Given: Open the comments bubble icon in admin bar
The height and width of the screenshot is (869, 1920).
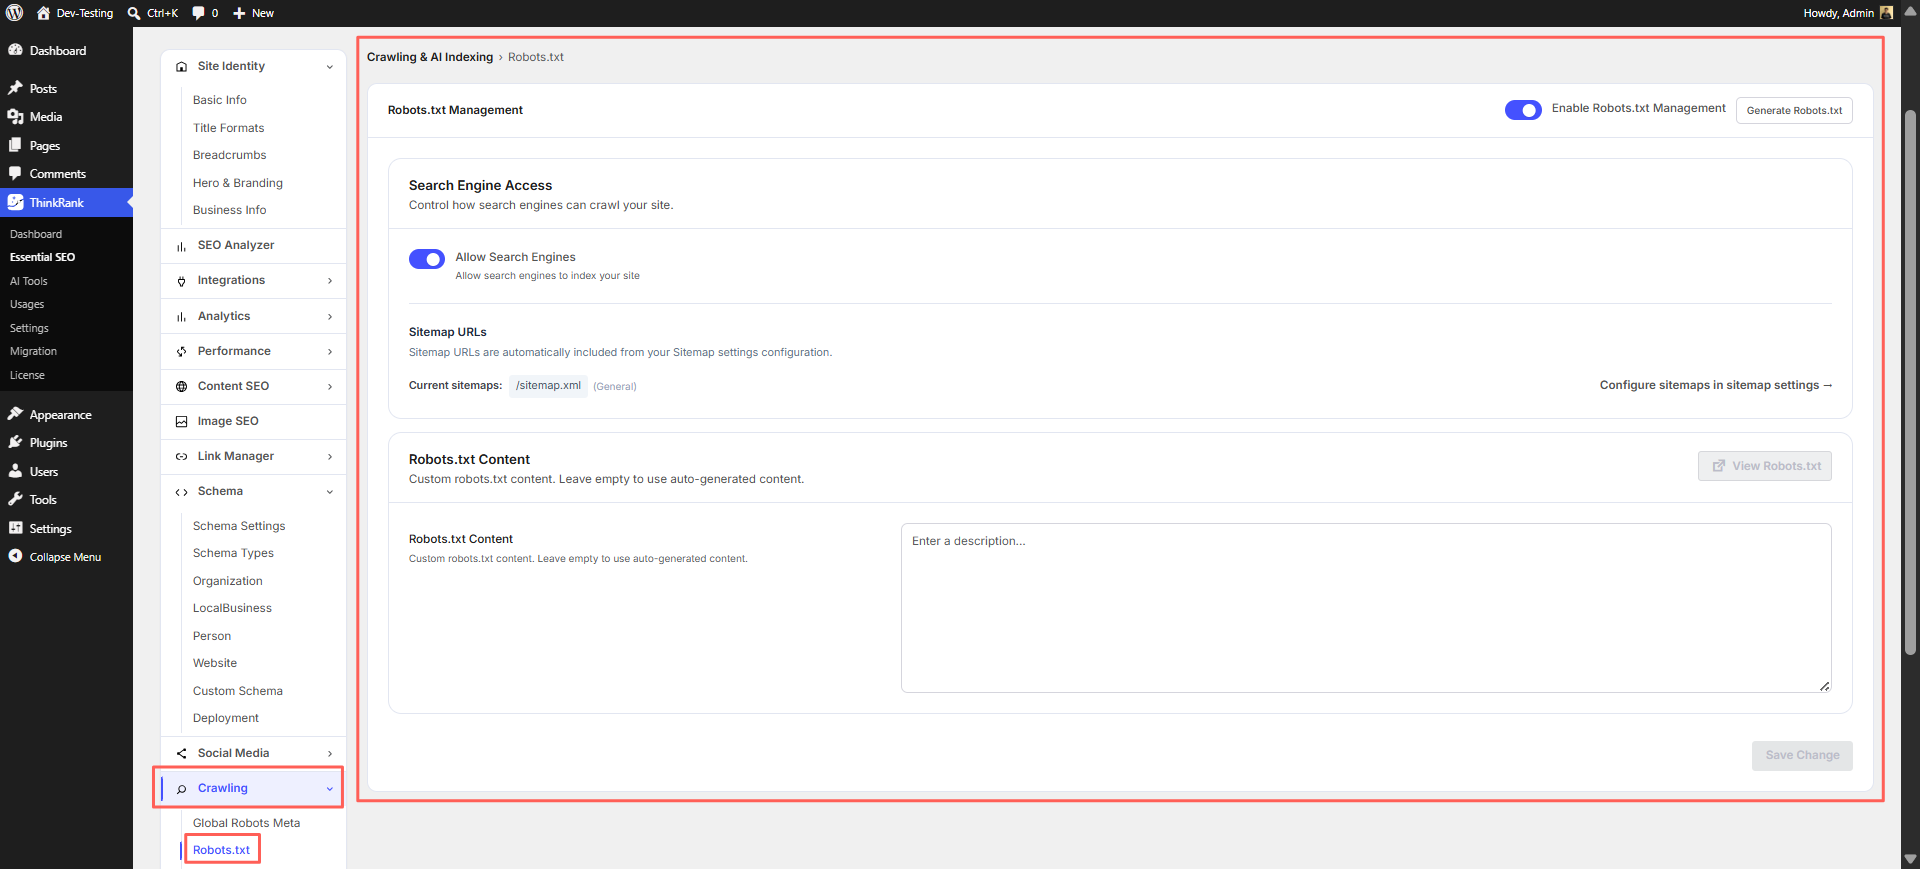Looking at the screenshot, I should coord(198,13).
